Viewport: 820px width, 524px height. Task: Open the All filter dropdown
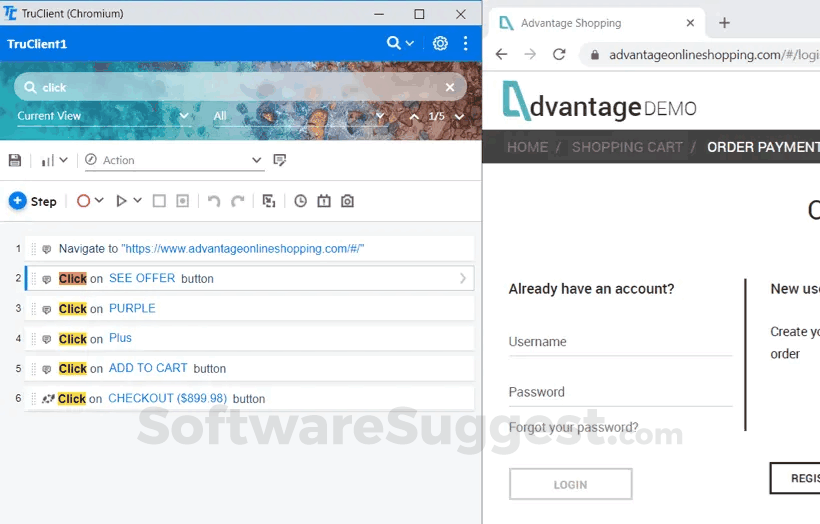(x=298, y=116)
